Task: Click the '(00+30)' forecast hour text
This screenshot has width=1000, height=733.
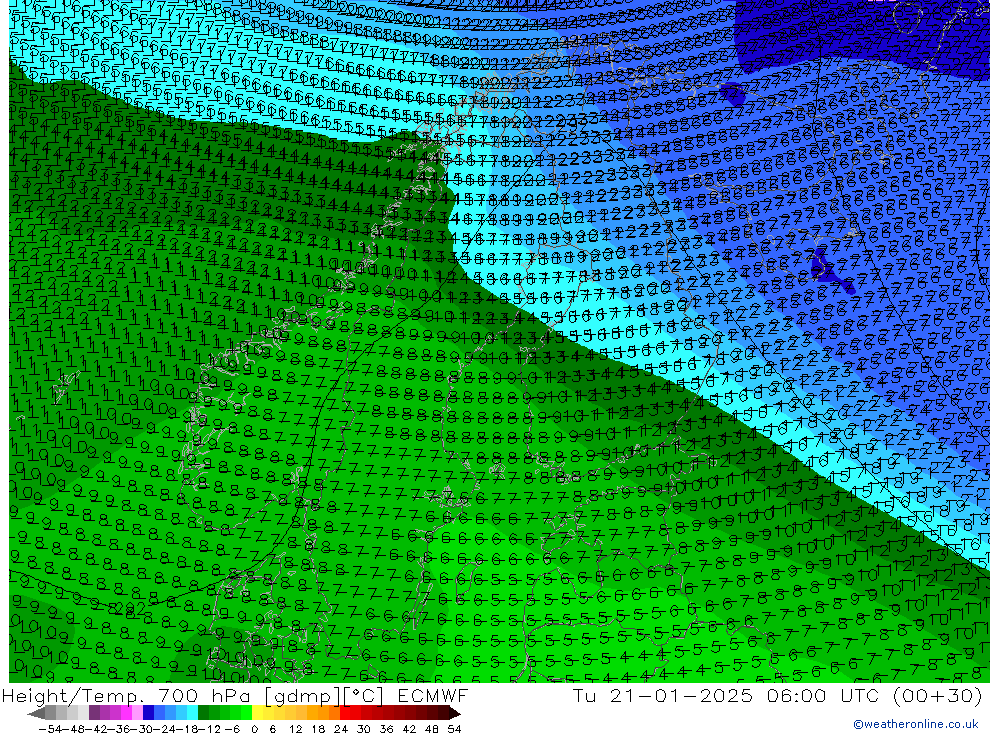Action: 938,695
